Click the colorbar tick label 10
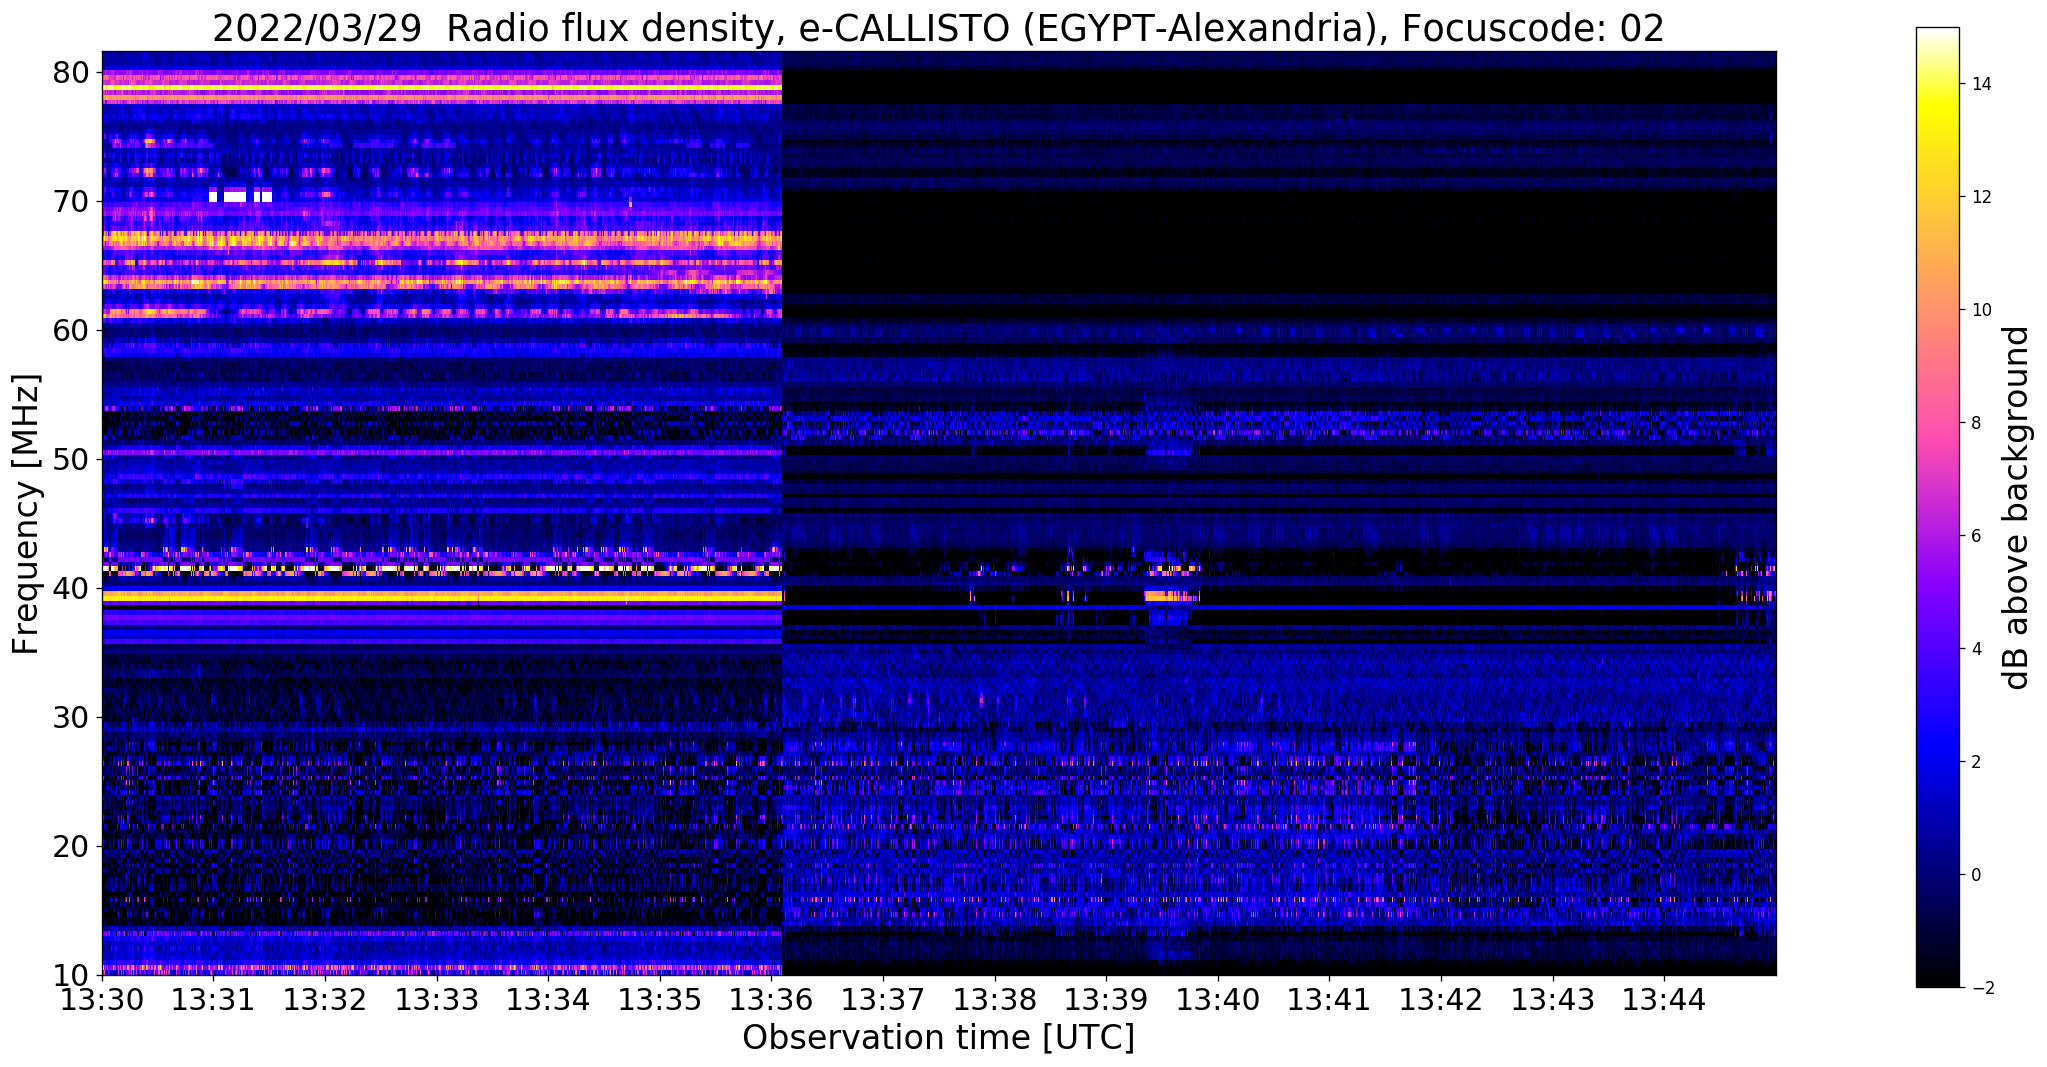The height and width of the screenshot is (1067, 2047). [x=1980, y=310]
